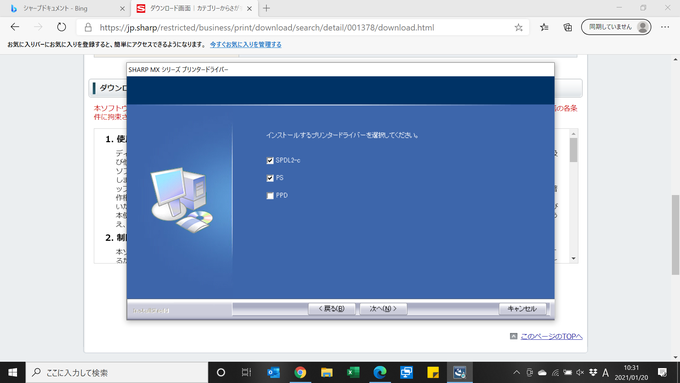Add this page to favorites star
Image resolution: width=680 pixels, height=383 pixels.
point(518,28)
